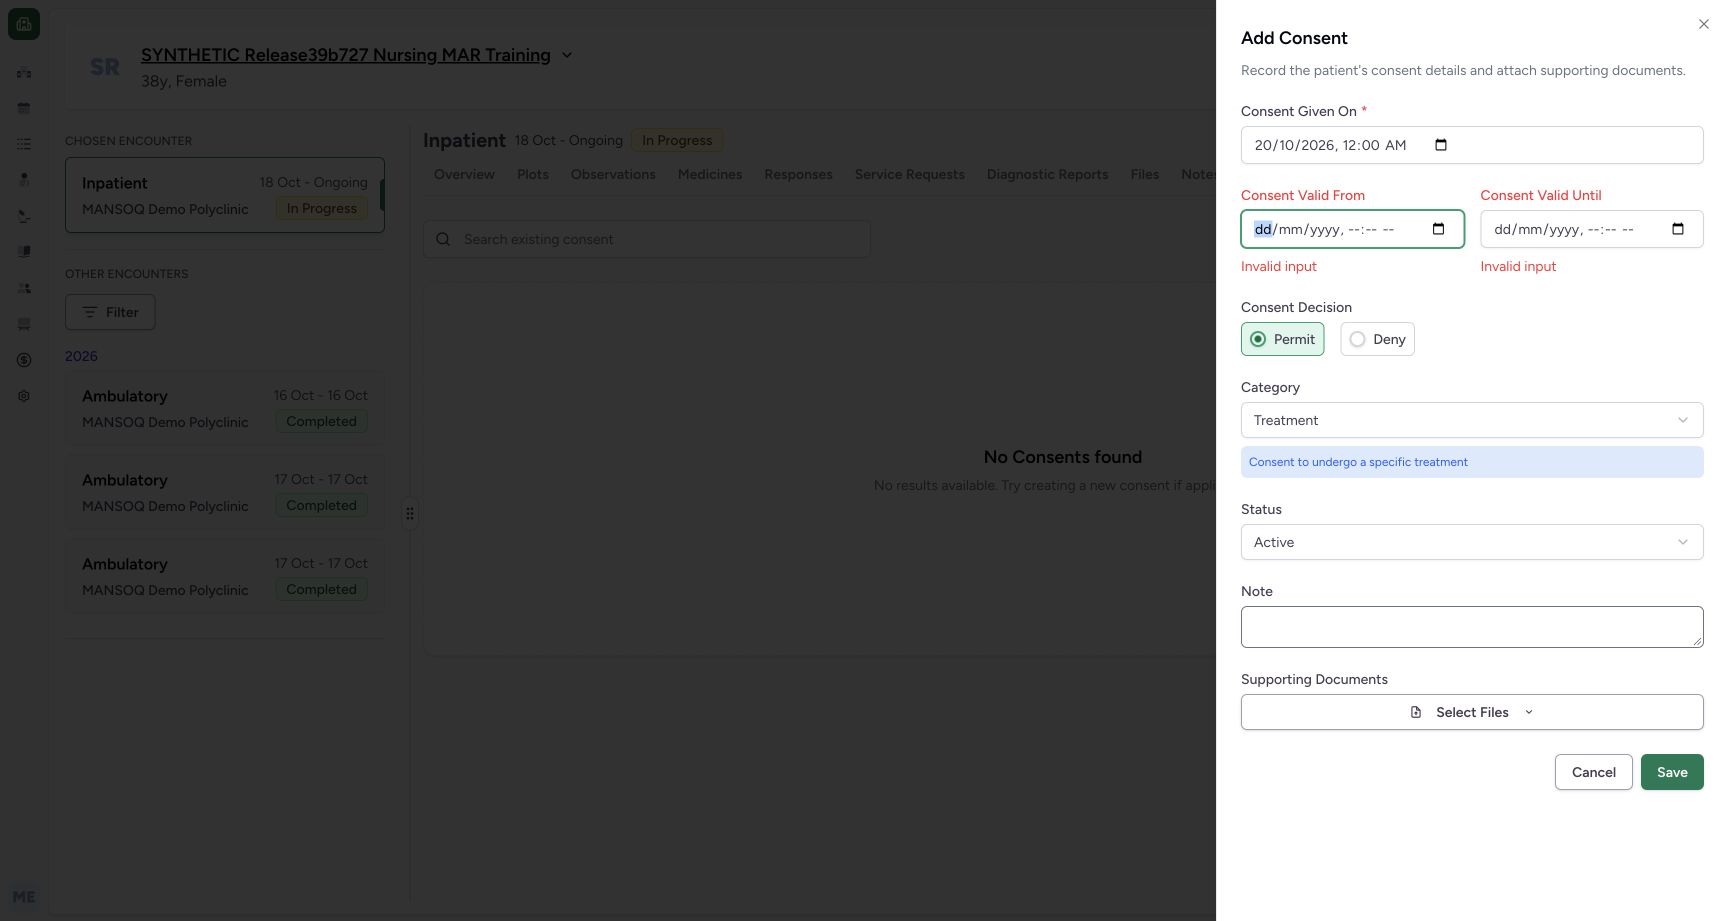Expand the patient name chevron menu

[x=567, y=55]
